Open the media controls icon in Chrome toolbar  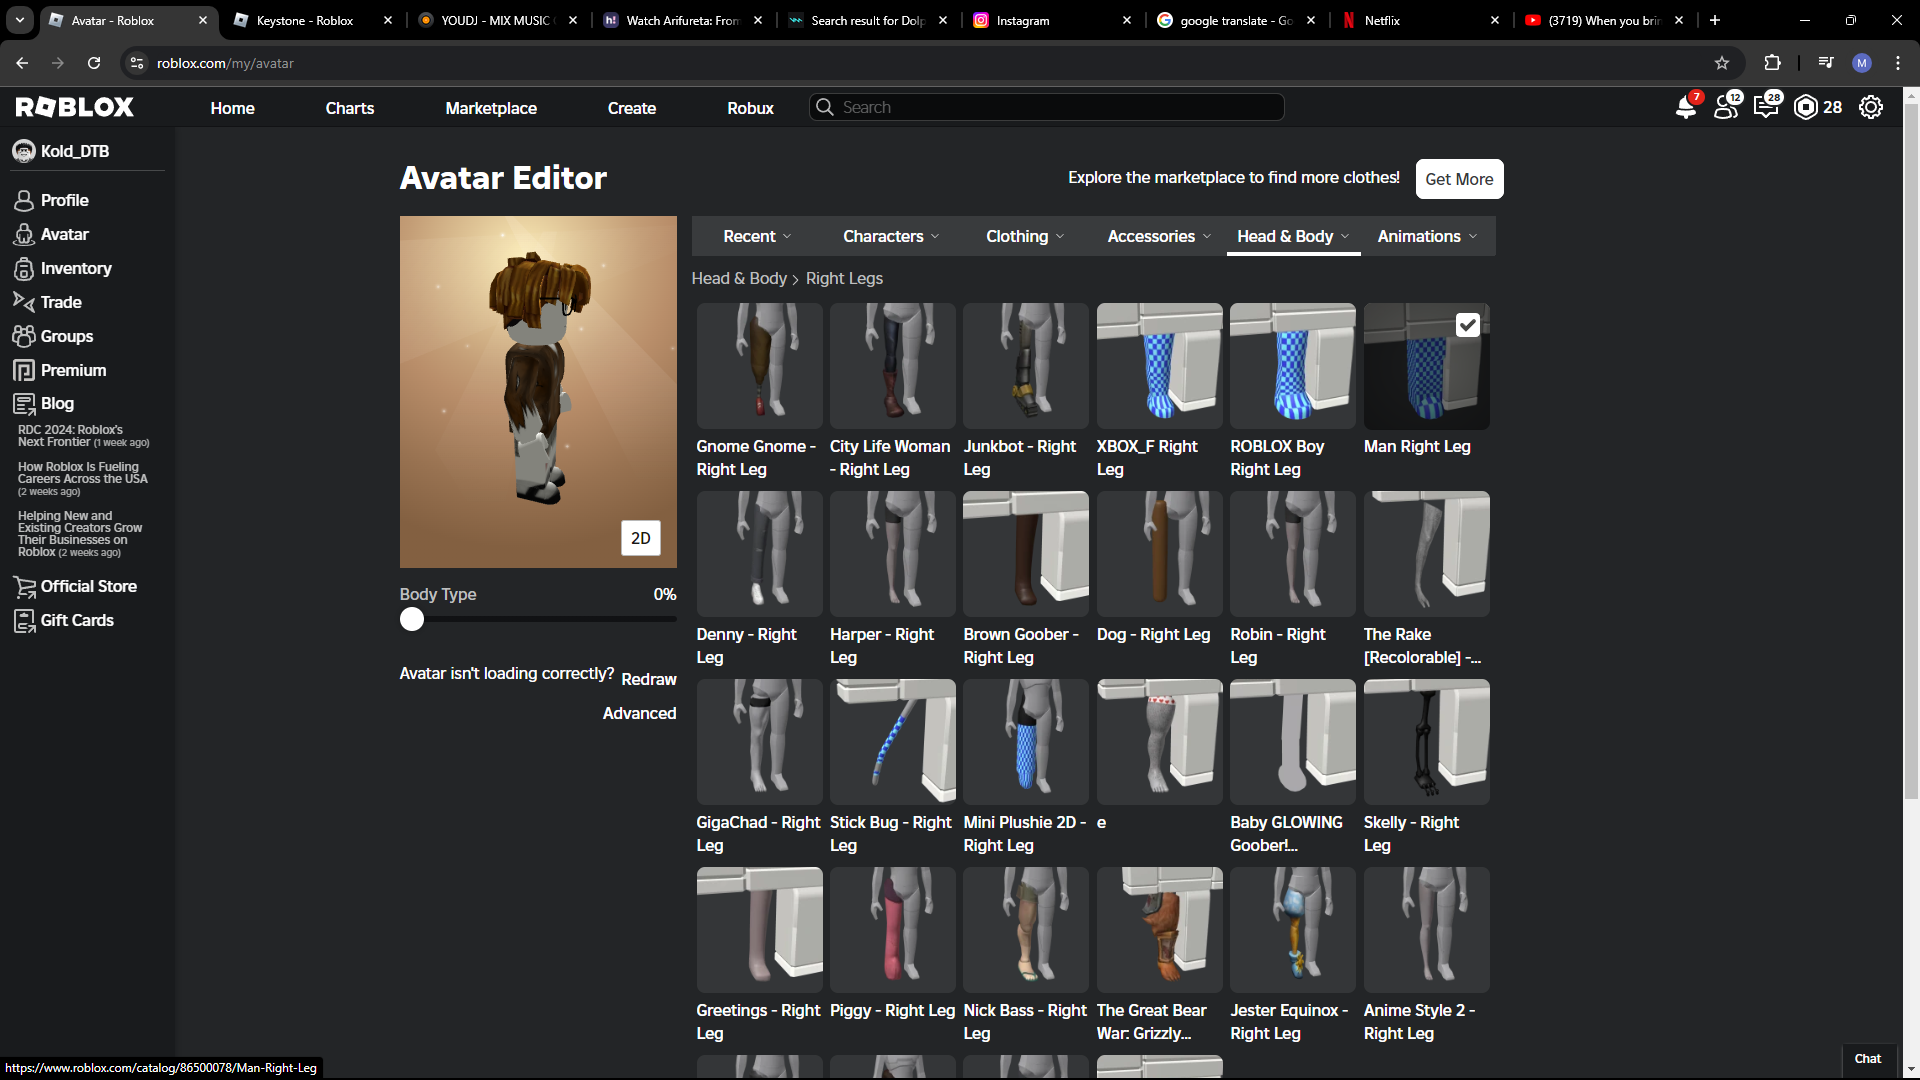(x=1826, y=63)
